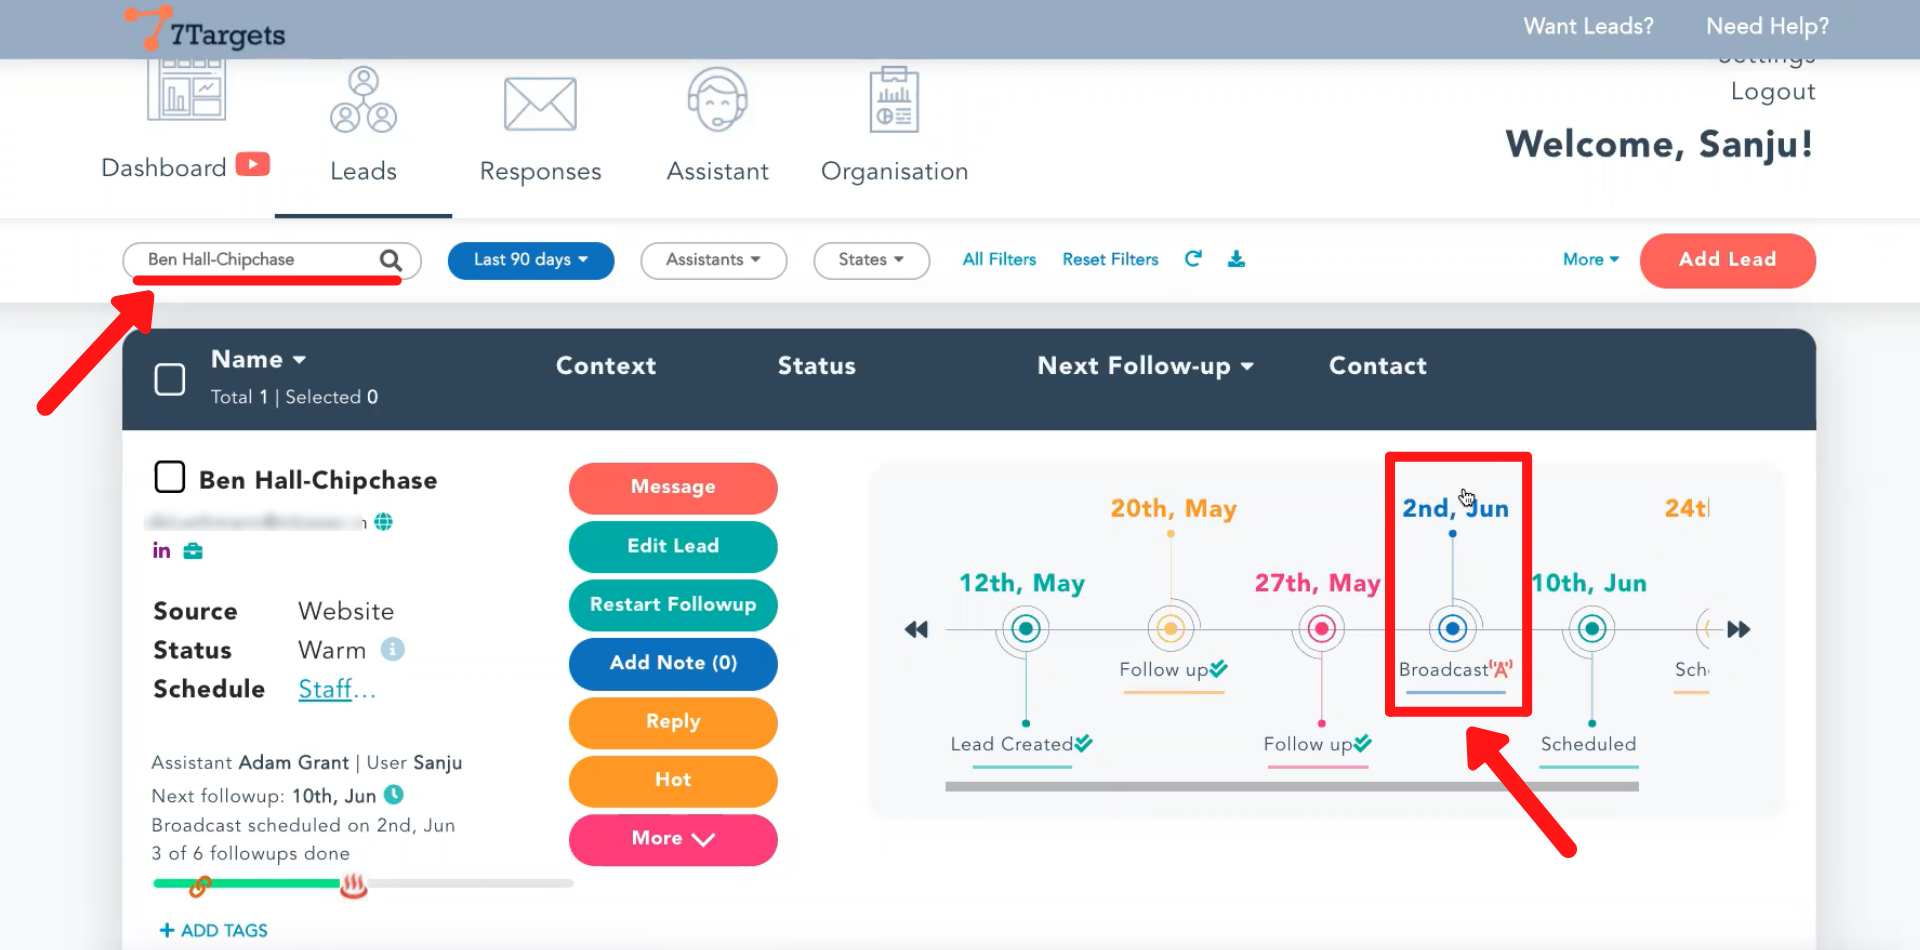Download leads using the download icon
1920x950 pixels.
click(1236, 259)
